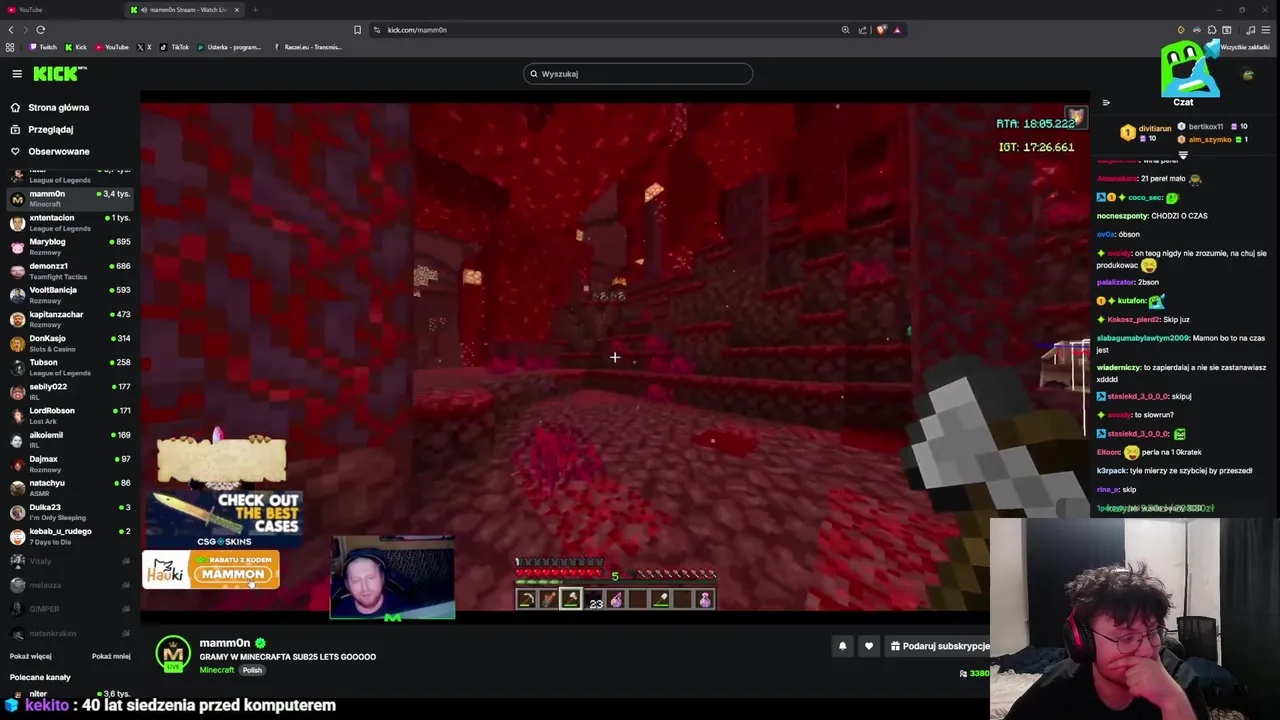Open the Kick bookmark
The height and width of the screenshot is (720, 1280).
point(76,47)
